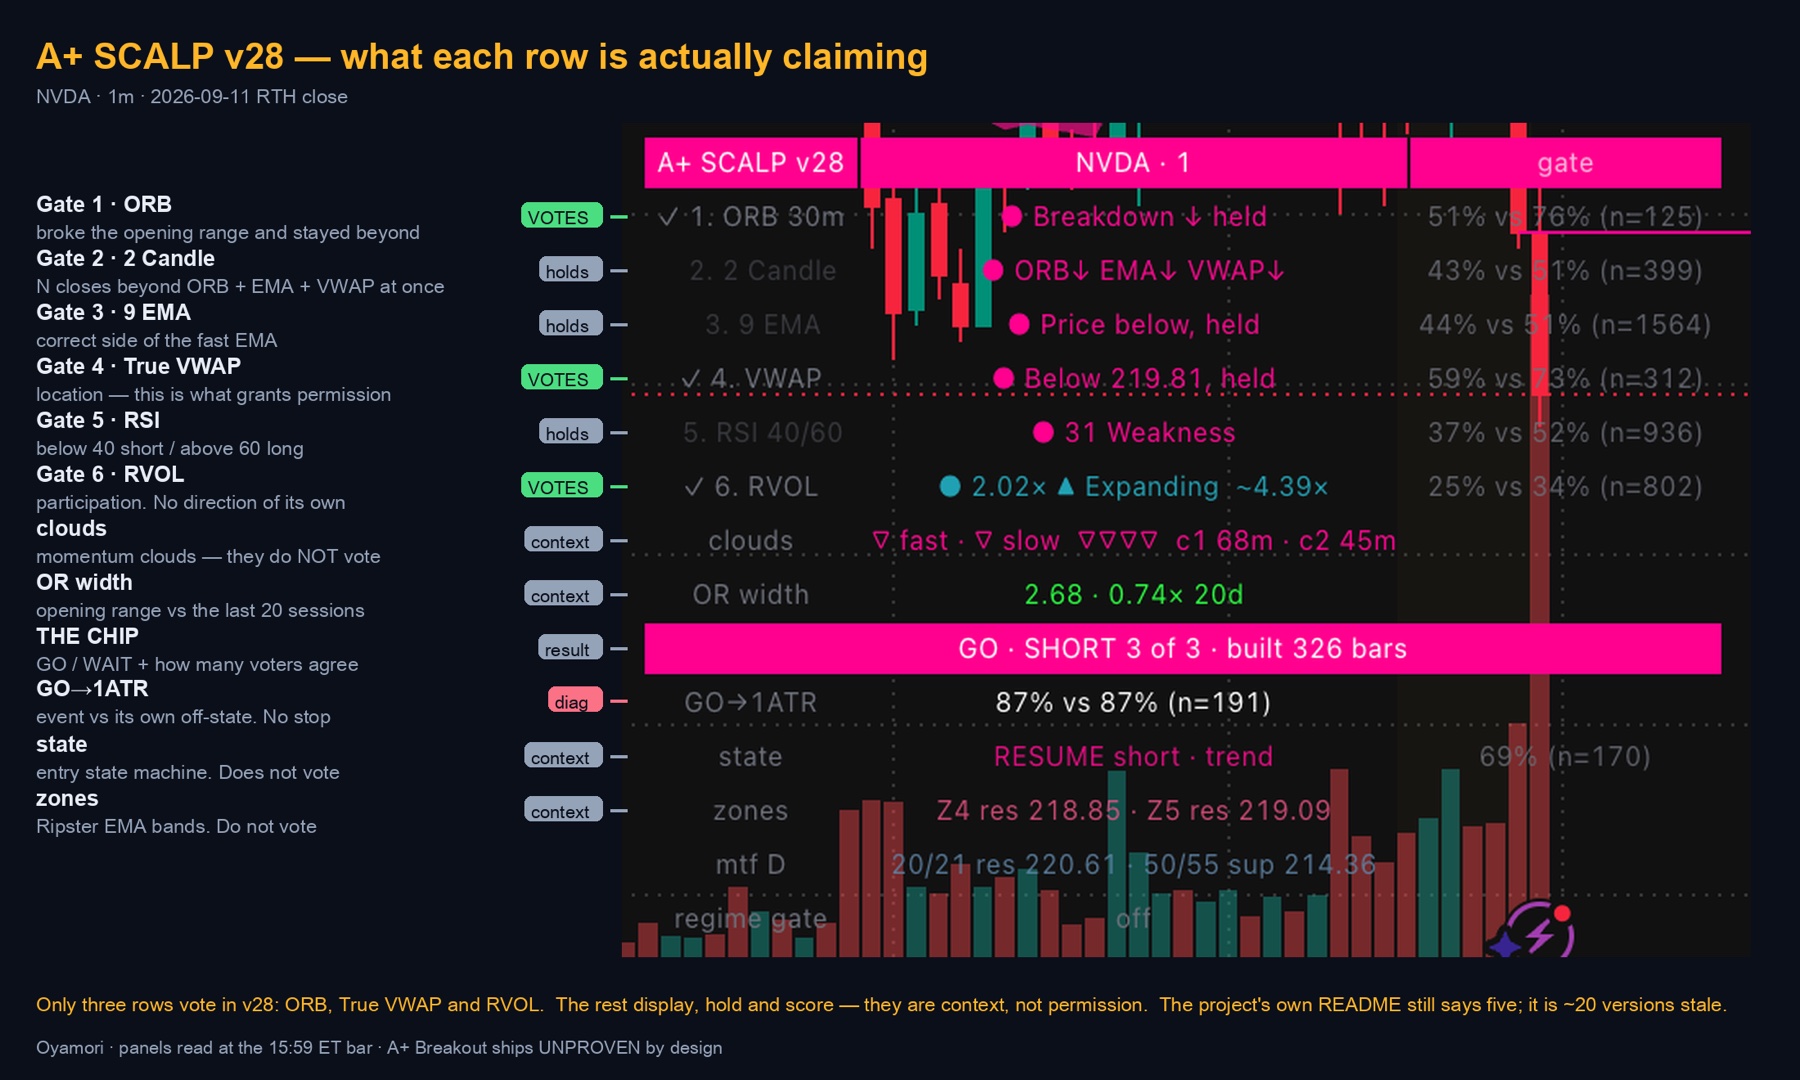Select the "NVDA · 1" panel header
This screenshot has width=1800, height=1080.
(x=1133, y=163)
